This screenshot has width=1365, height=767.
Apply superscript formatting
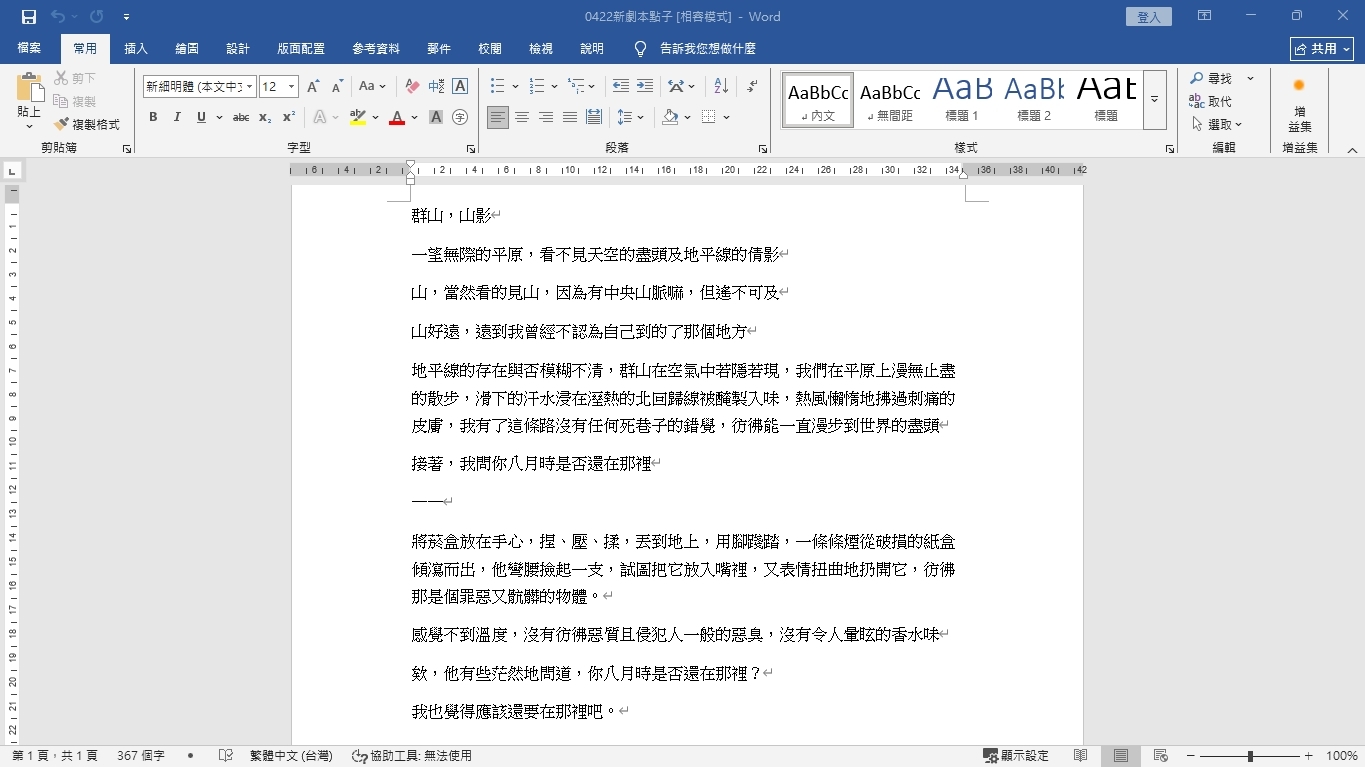click(x=289, y=117)
